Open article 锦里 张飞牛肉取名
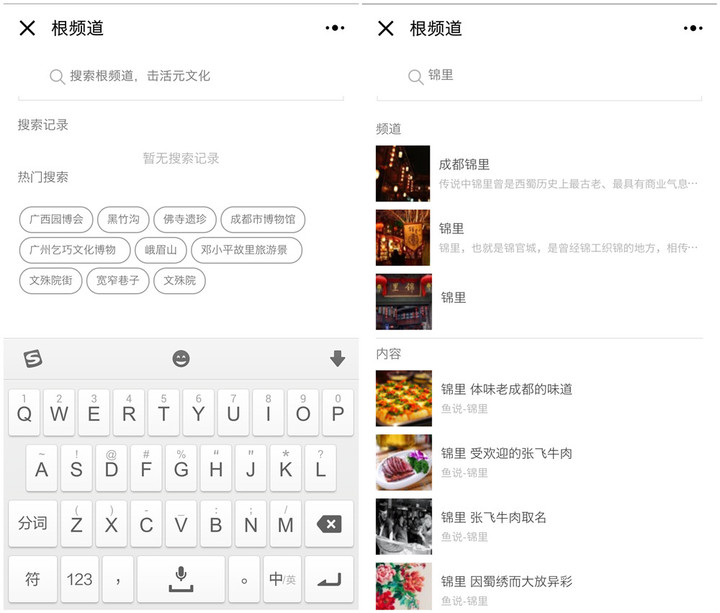The height and width of the screenshot is (613, 720). tap(540, 527)
